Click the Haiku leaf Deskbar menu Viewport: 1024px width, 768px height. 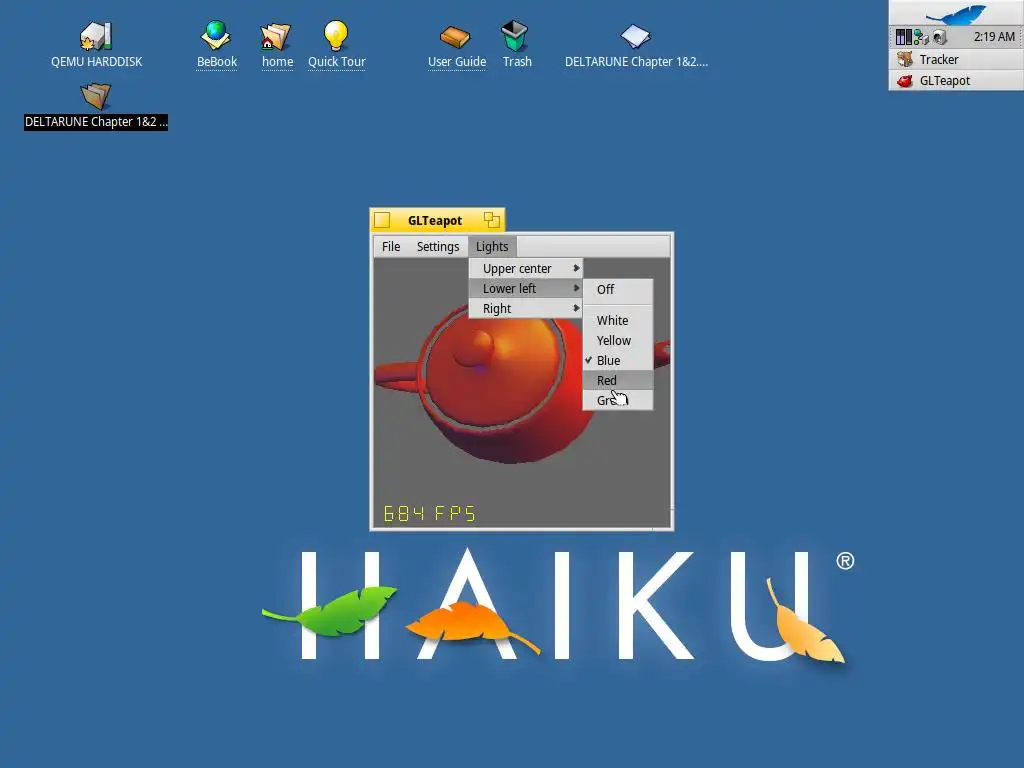[x=956, y=14]
